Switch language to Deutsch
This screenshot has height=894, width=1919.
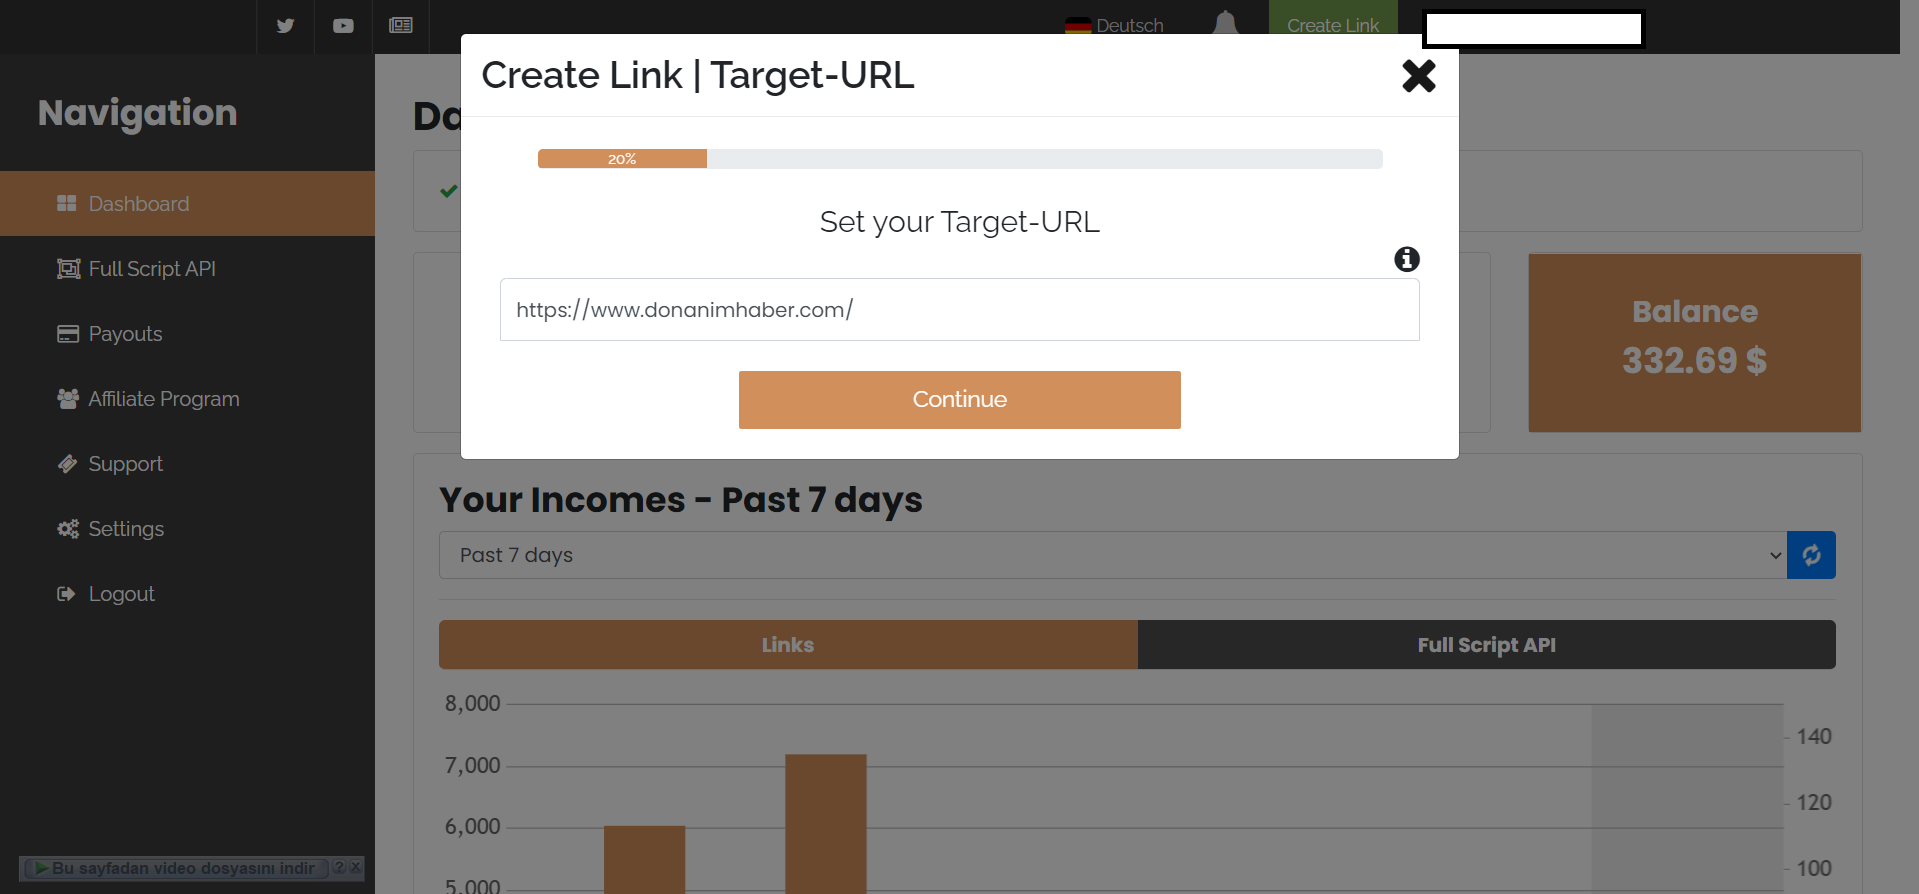1115,26
